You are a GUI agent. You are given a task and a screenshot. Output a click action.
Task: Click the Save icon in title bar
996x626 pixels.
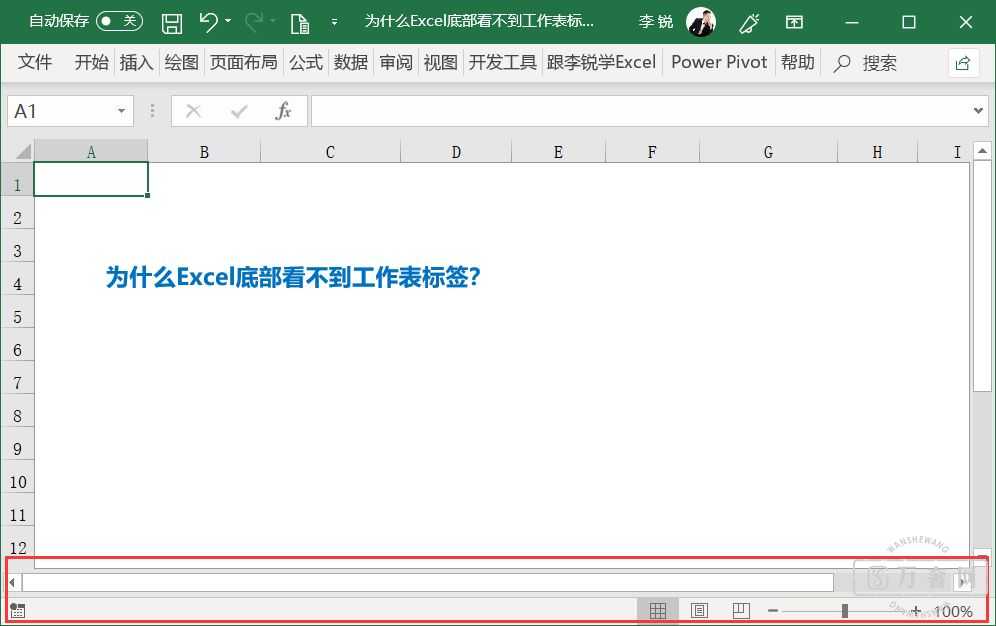point(172,22)
